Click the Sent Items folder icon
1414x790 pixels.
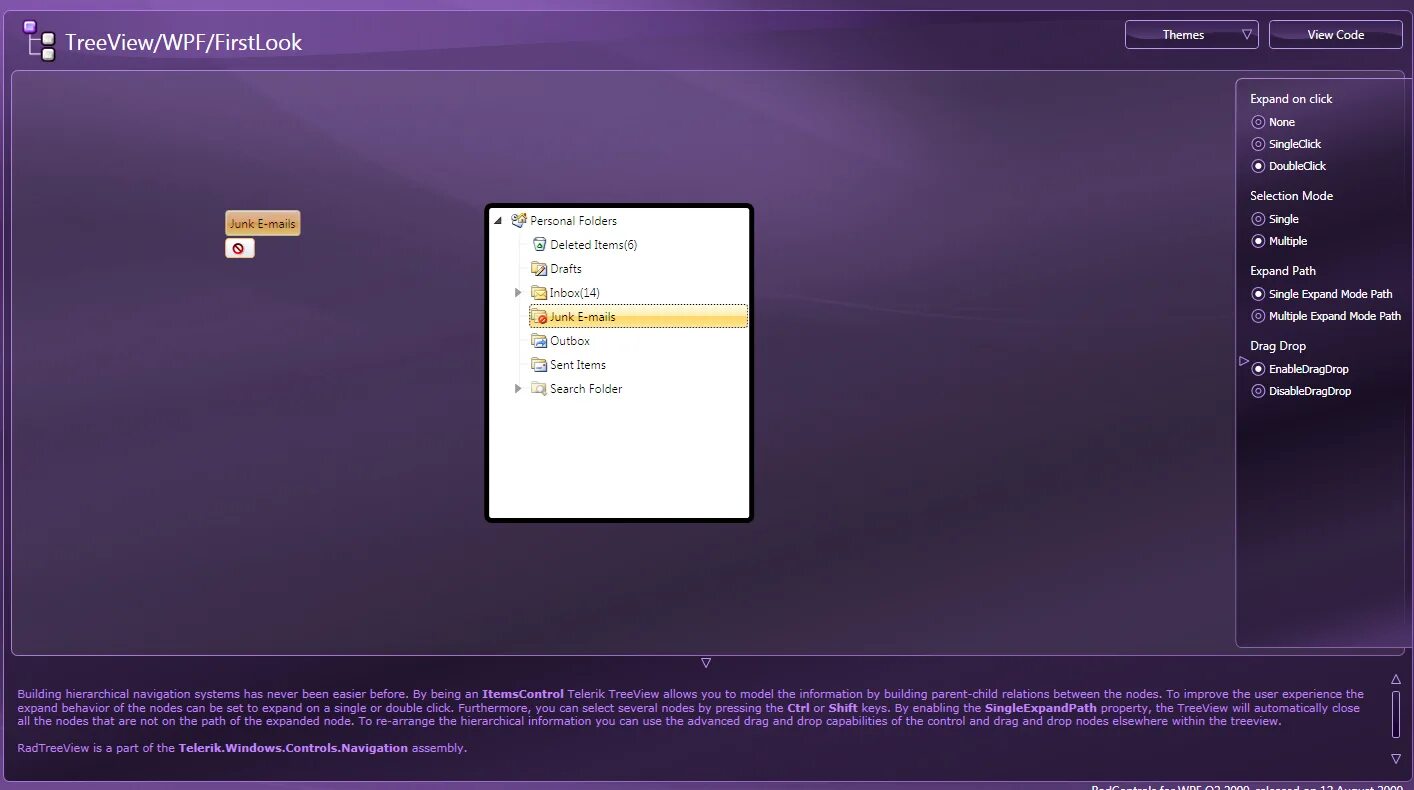pyautogui.click(x=539, y=364)
